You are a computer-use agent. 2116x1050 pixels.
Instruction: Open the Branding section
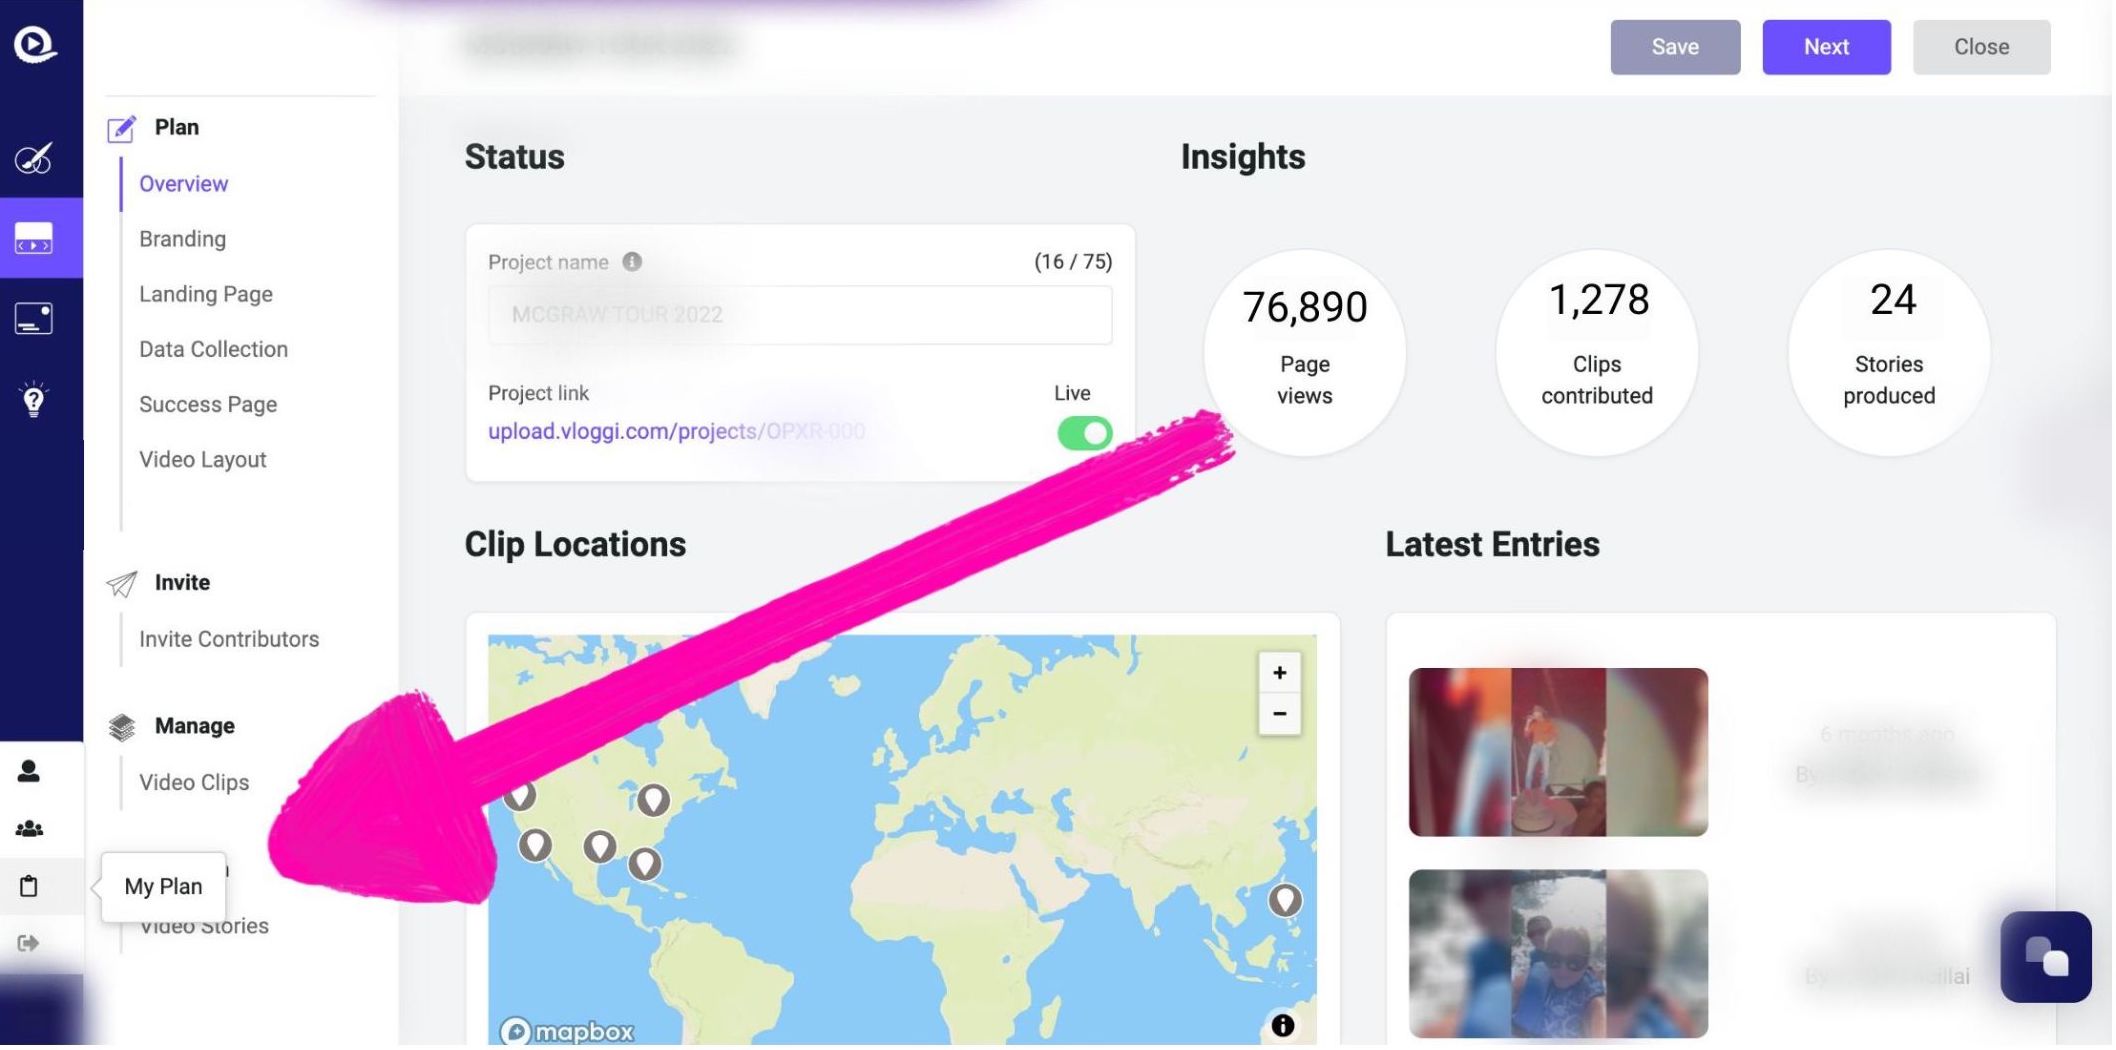tap(183, 239)
